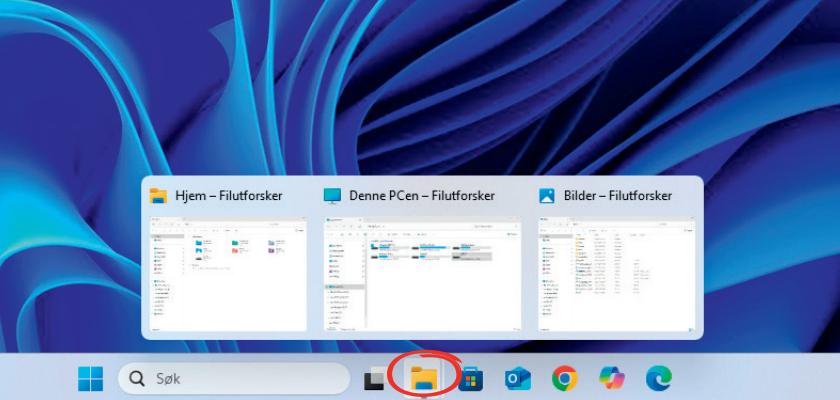Click the 'Bilder – Filutforsker' title text
This screenshot has height=400, width=840.
click(x=617, y=196)
